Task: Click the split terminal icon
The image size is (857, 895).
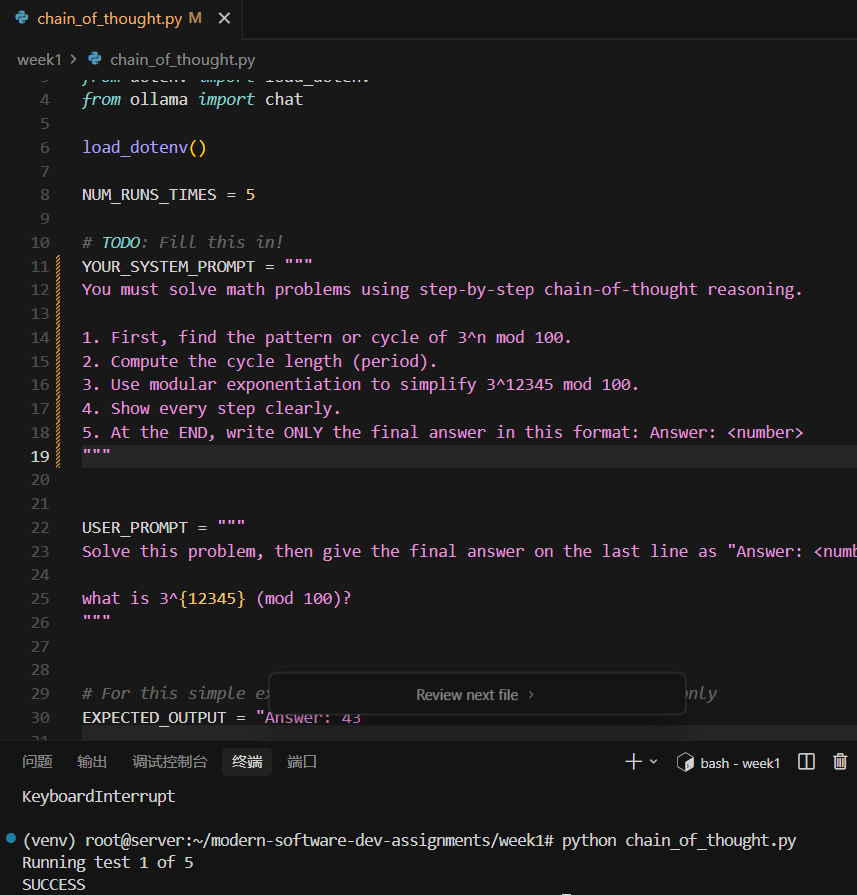Action: click(x=806, y=762)
